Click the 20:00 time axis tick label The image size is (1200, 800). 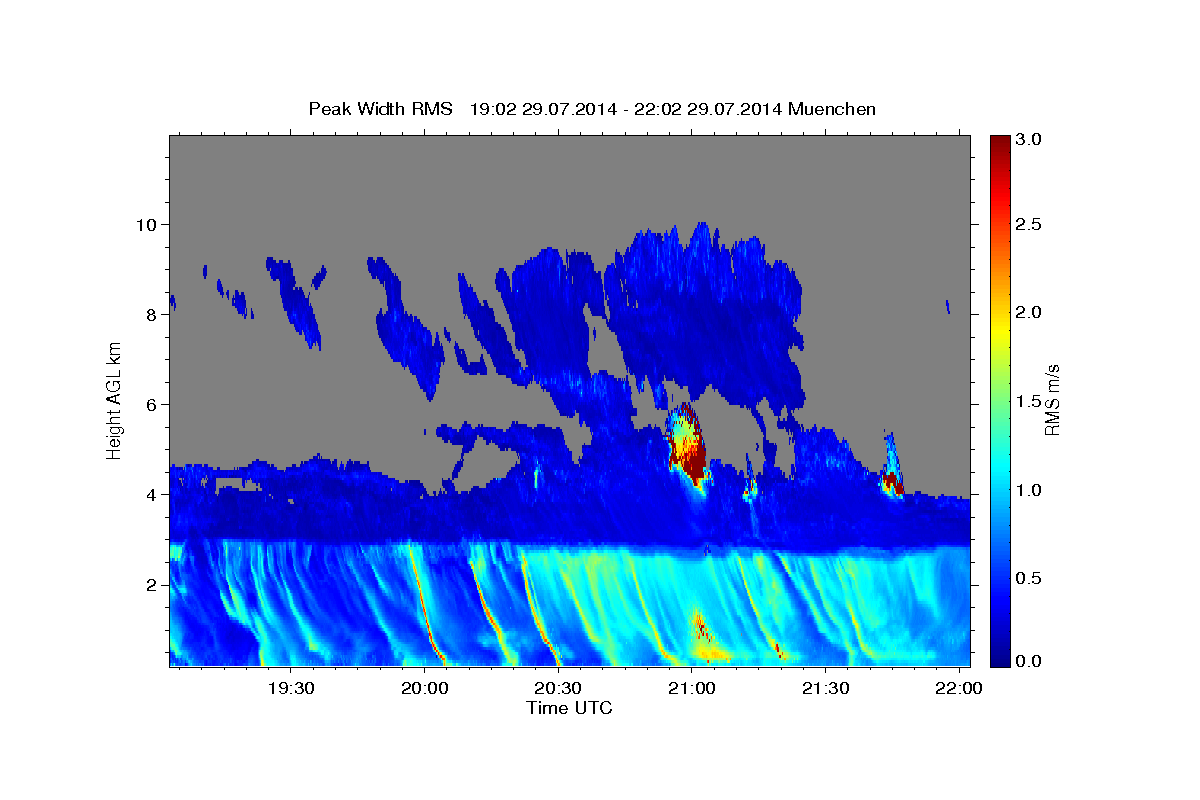[x=424, y=688]
